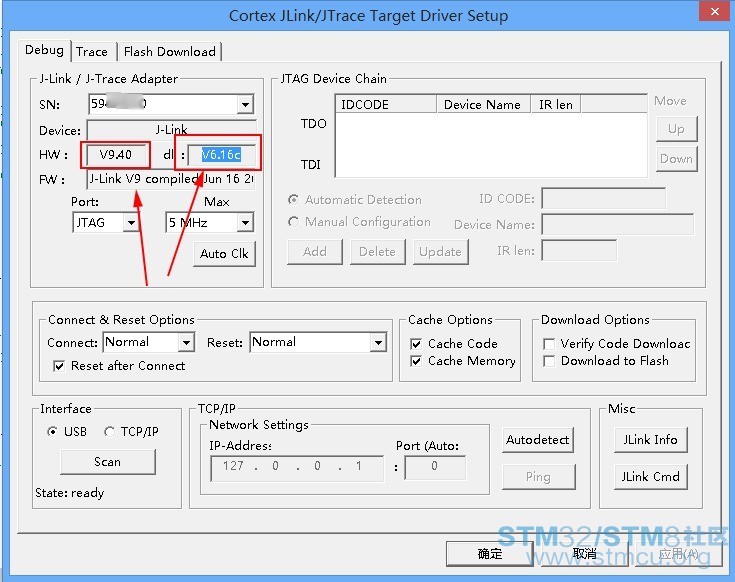
Task: Enable Verify Code Download checkbox
Action: point(549,344)
